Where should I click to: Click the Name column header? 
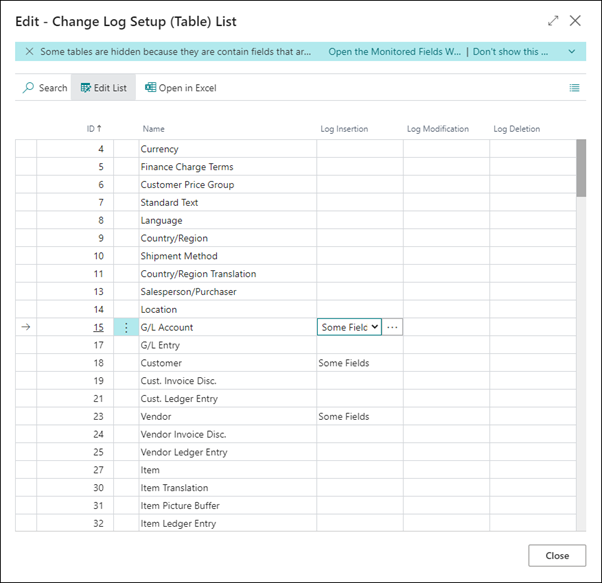click(x=154, y=129)
